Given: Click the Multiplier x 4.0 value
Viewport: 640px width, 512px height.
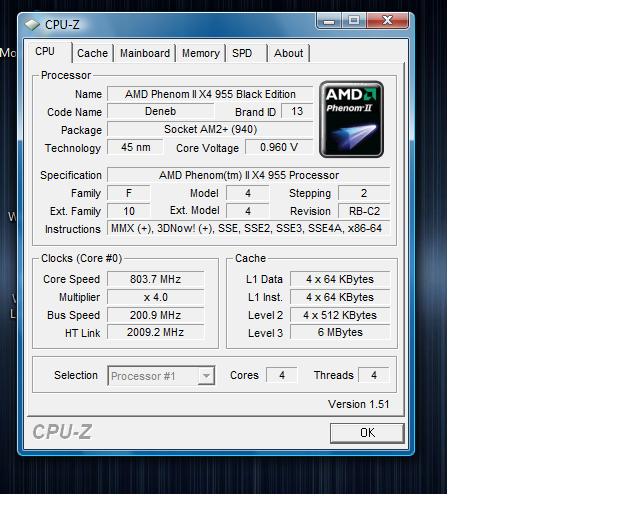Looking at the screenshot, I should click(156, 297).
